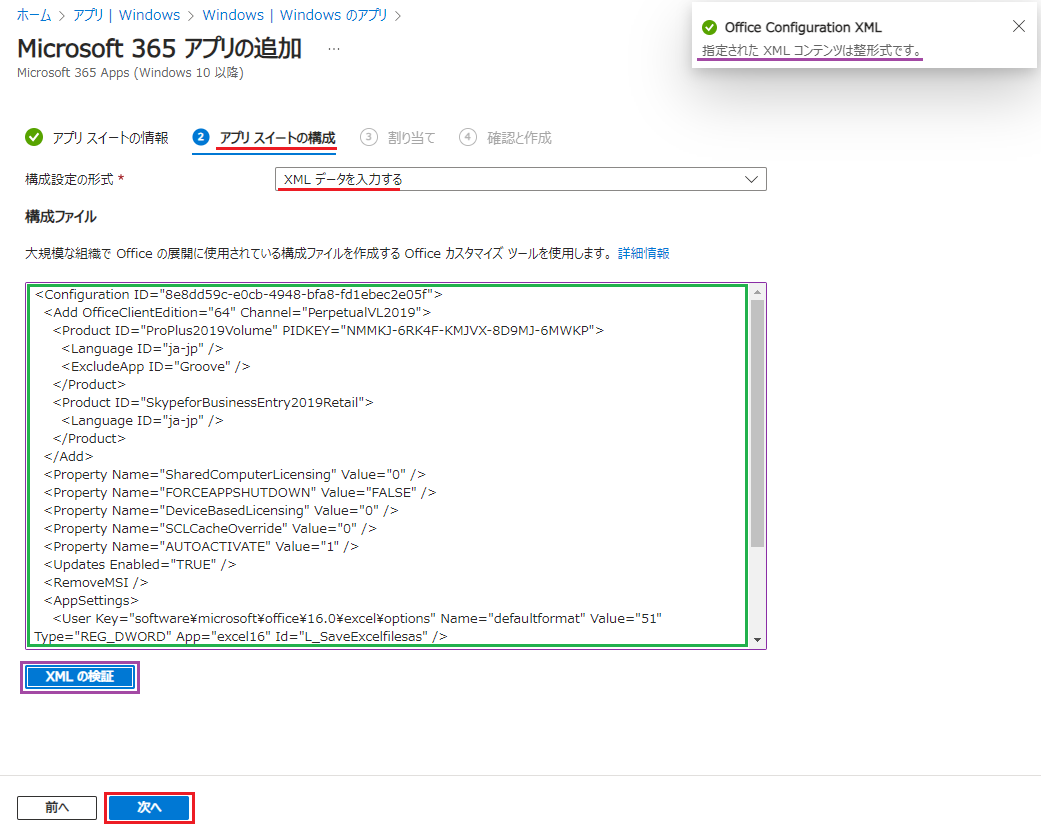Image resolution: width=1041 pixels, height=829 pixels.
Task: Navigate to ホーム via the breadcrumb
Action: click(35, 15)
